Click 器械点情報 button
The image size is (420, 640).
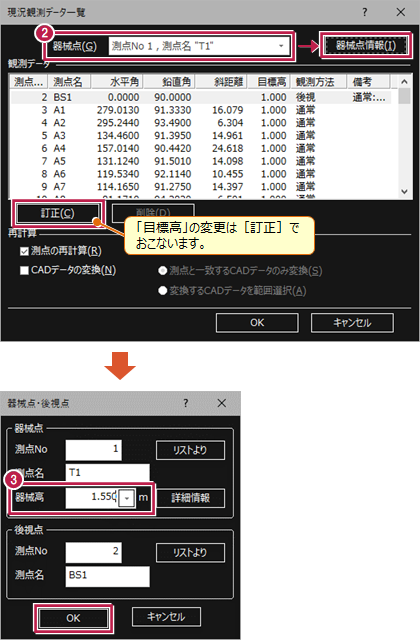click(365, 45)
